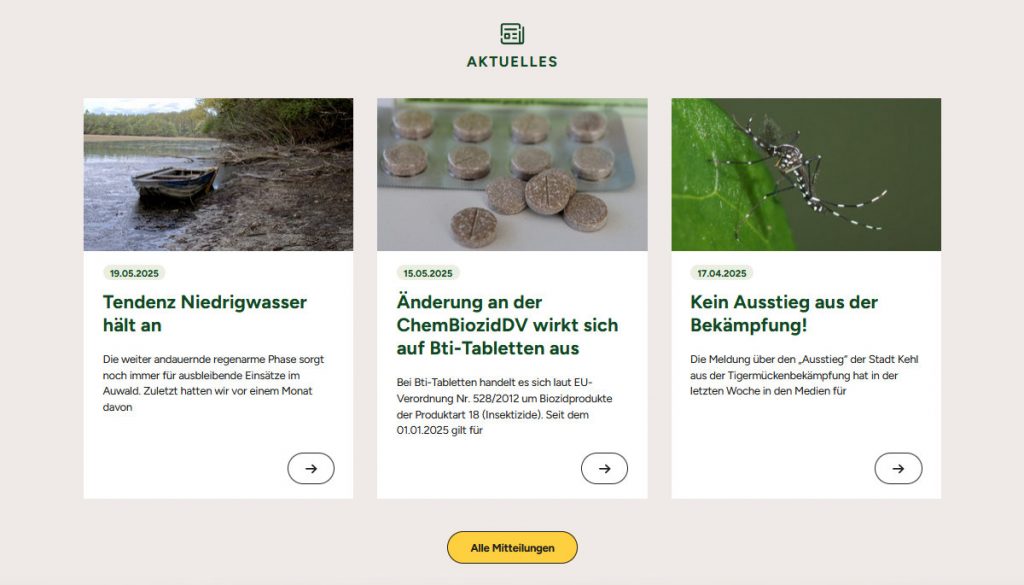Click the AKTUELLES section heading
This screenshot has width=1024, height=585.
click(x=512, y=61)
